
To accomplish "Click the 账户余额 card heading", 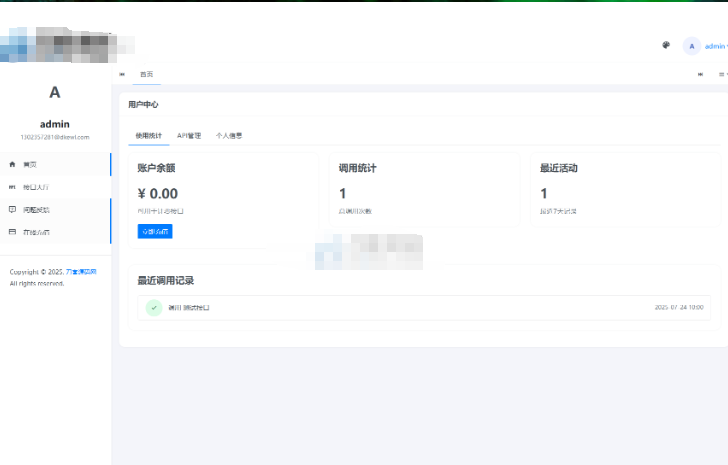I will tap(156, 168).
